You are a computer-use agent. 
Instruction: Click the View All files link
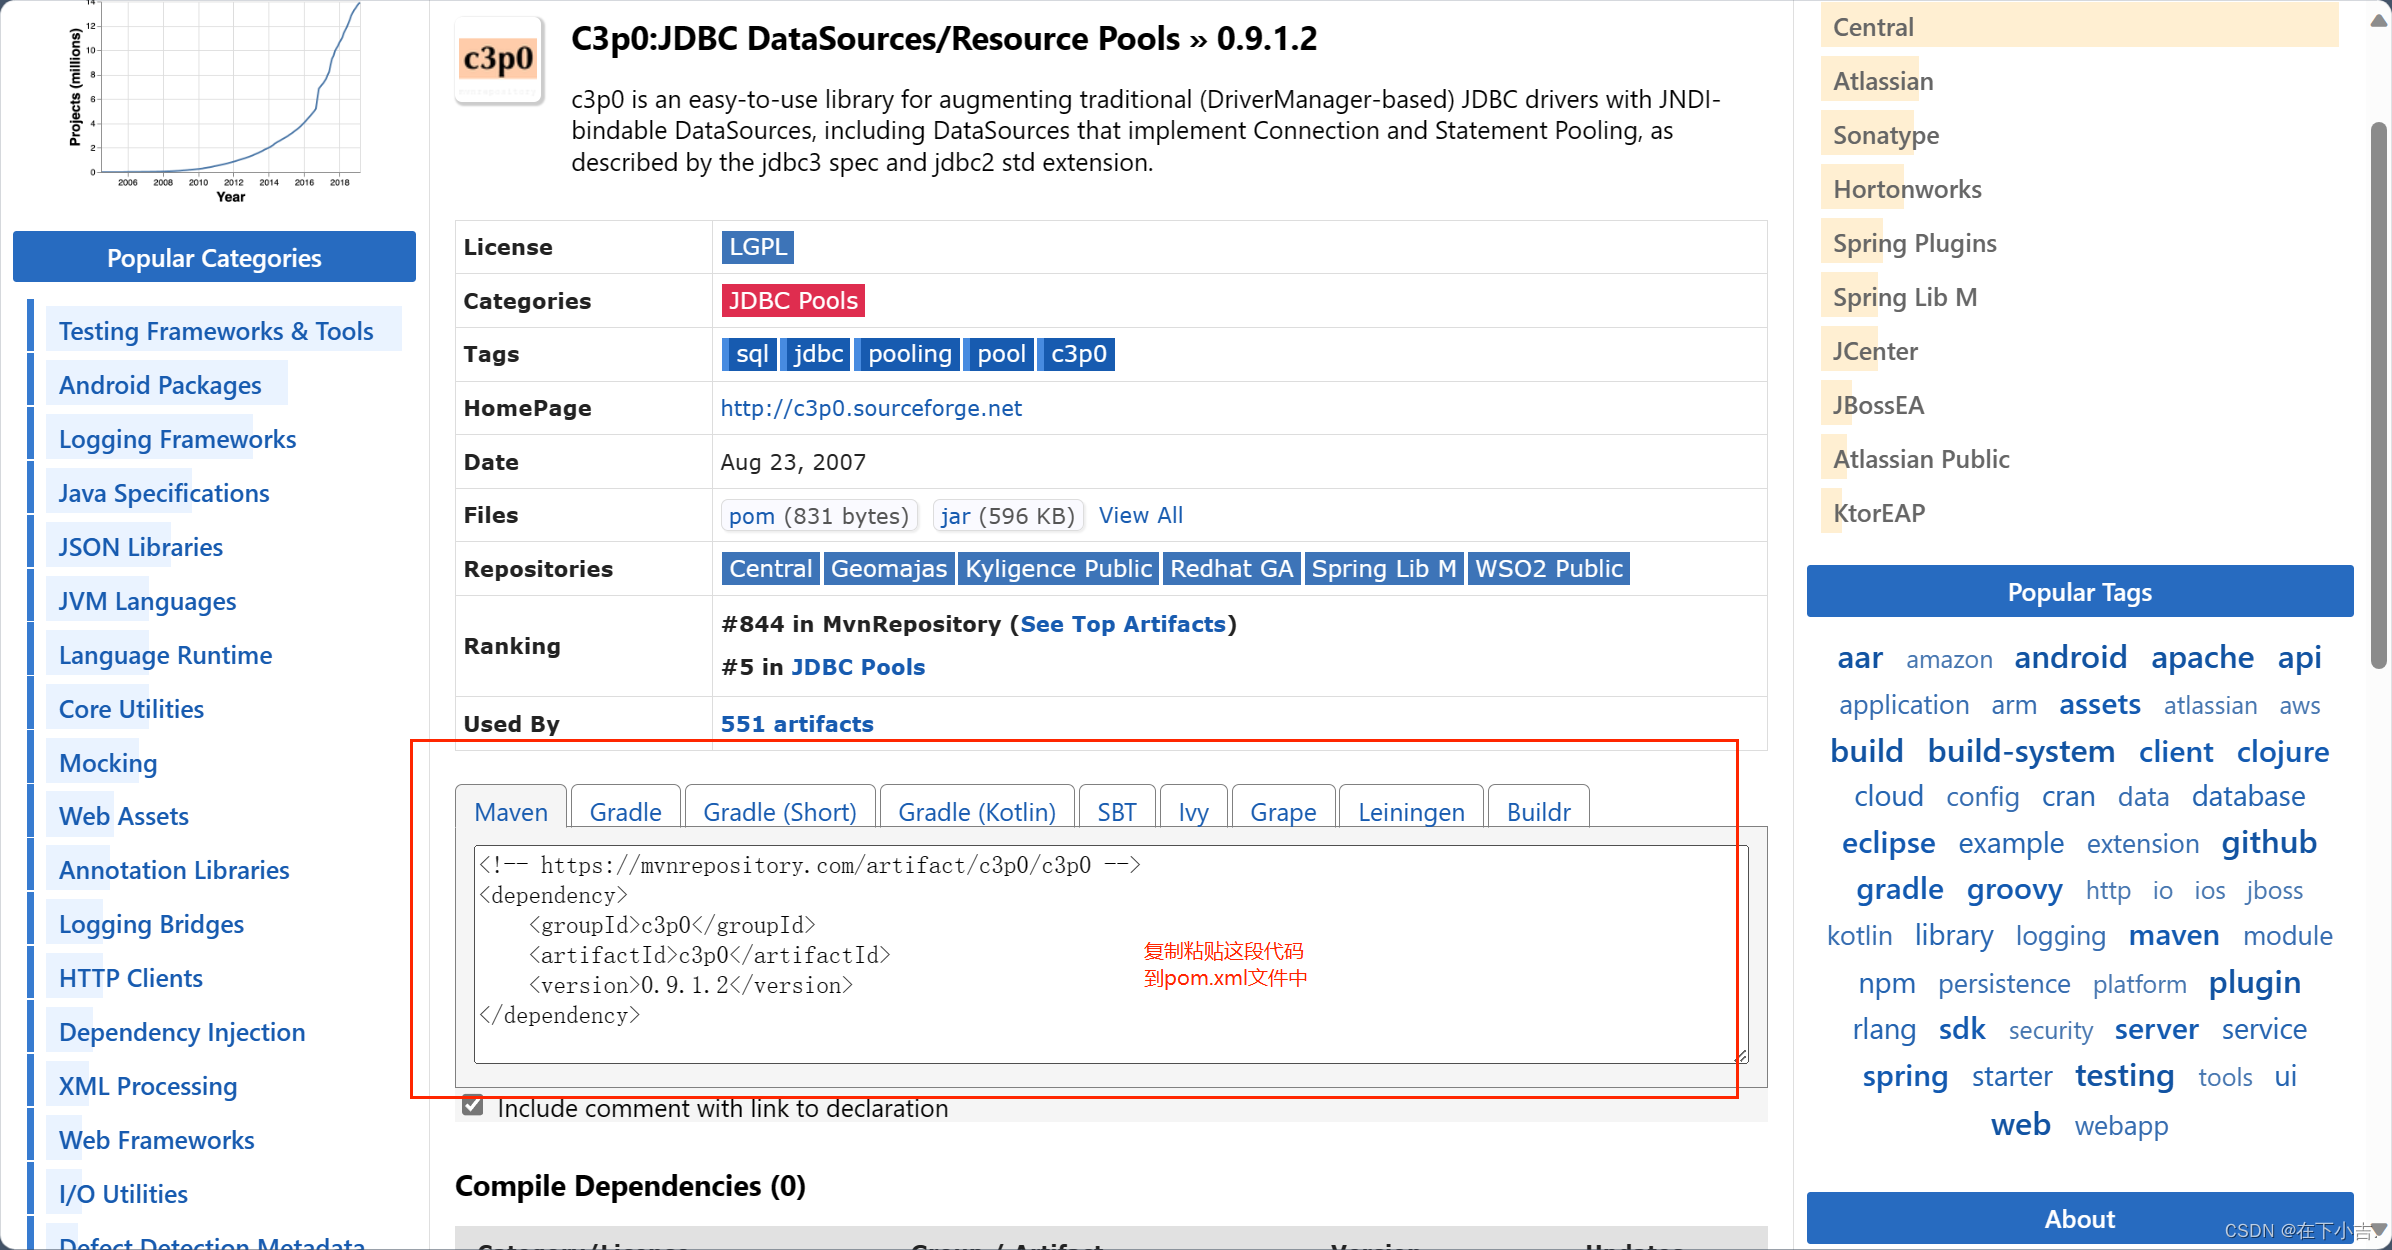pyautogui.click(x=1140, y=515)
